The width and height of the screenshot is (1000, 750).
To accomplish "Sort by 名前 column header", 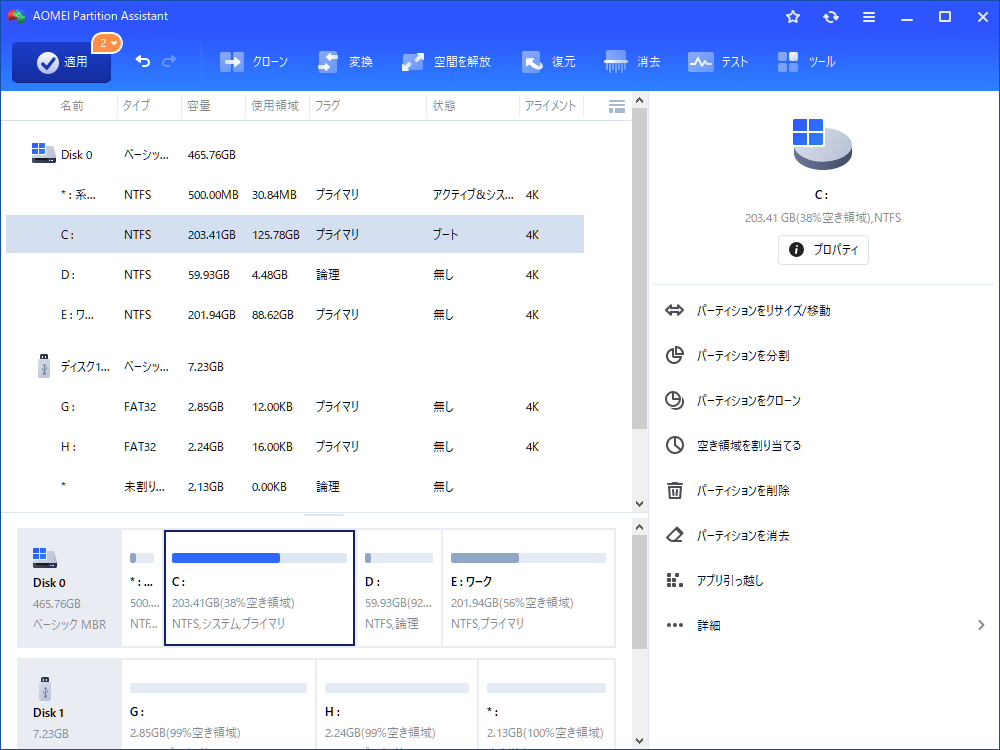I will point(71,106).
